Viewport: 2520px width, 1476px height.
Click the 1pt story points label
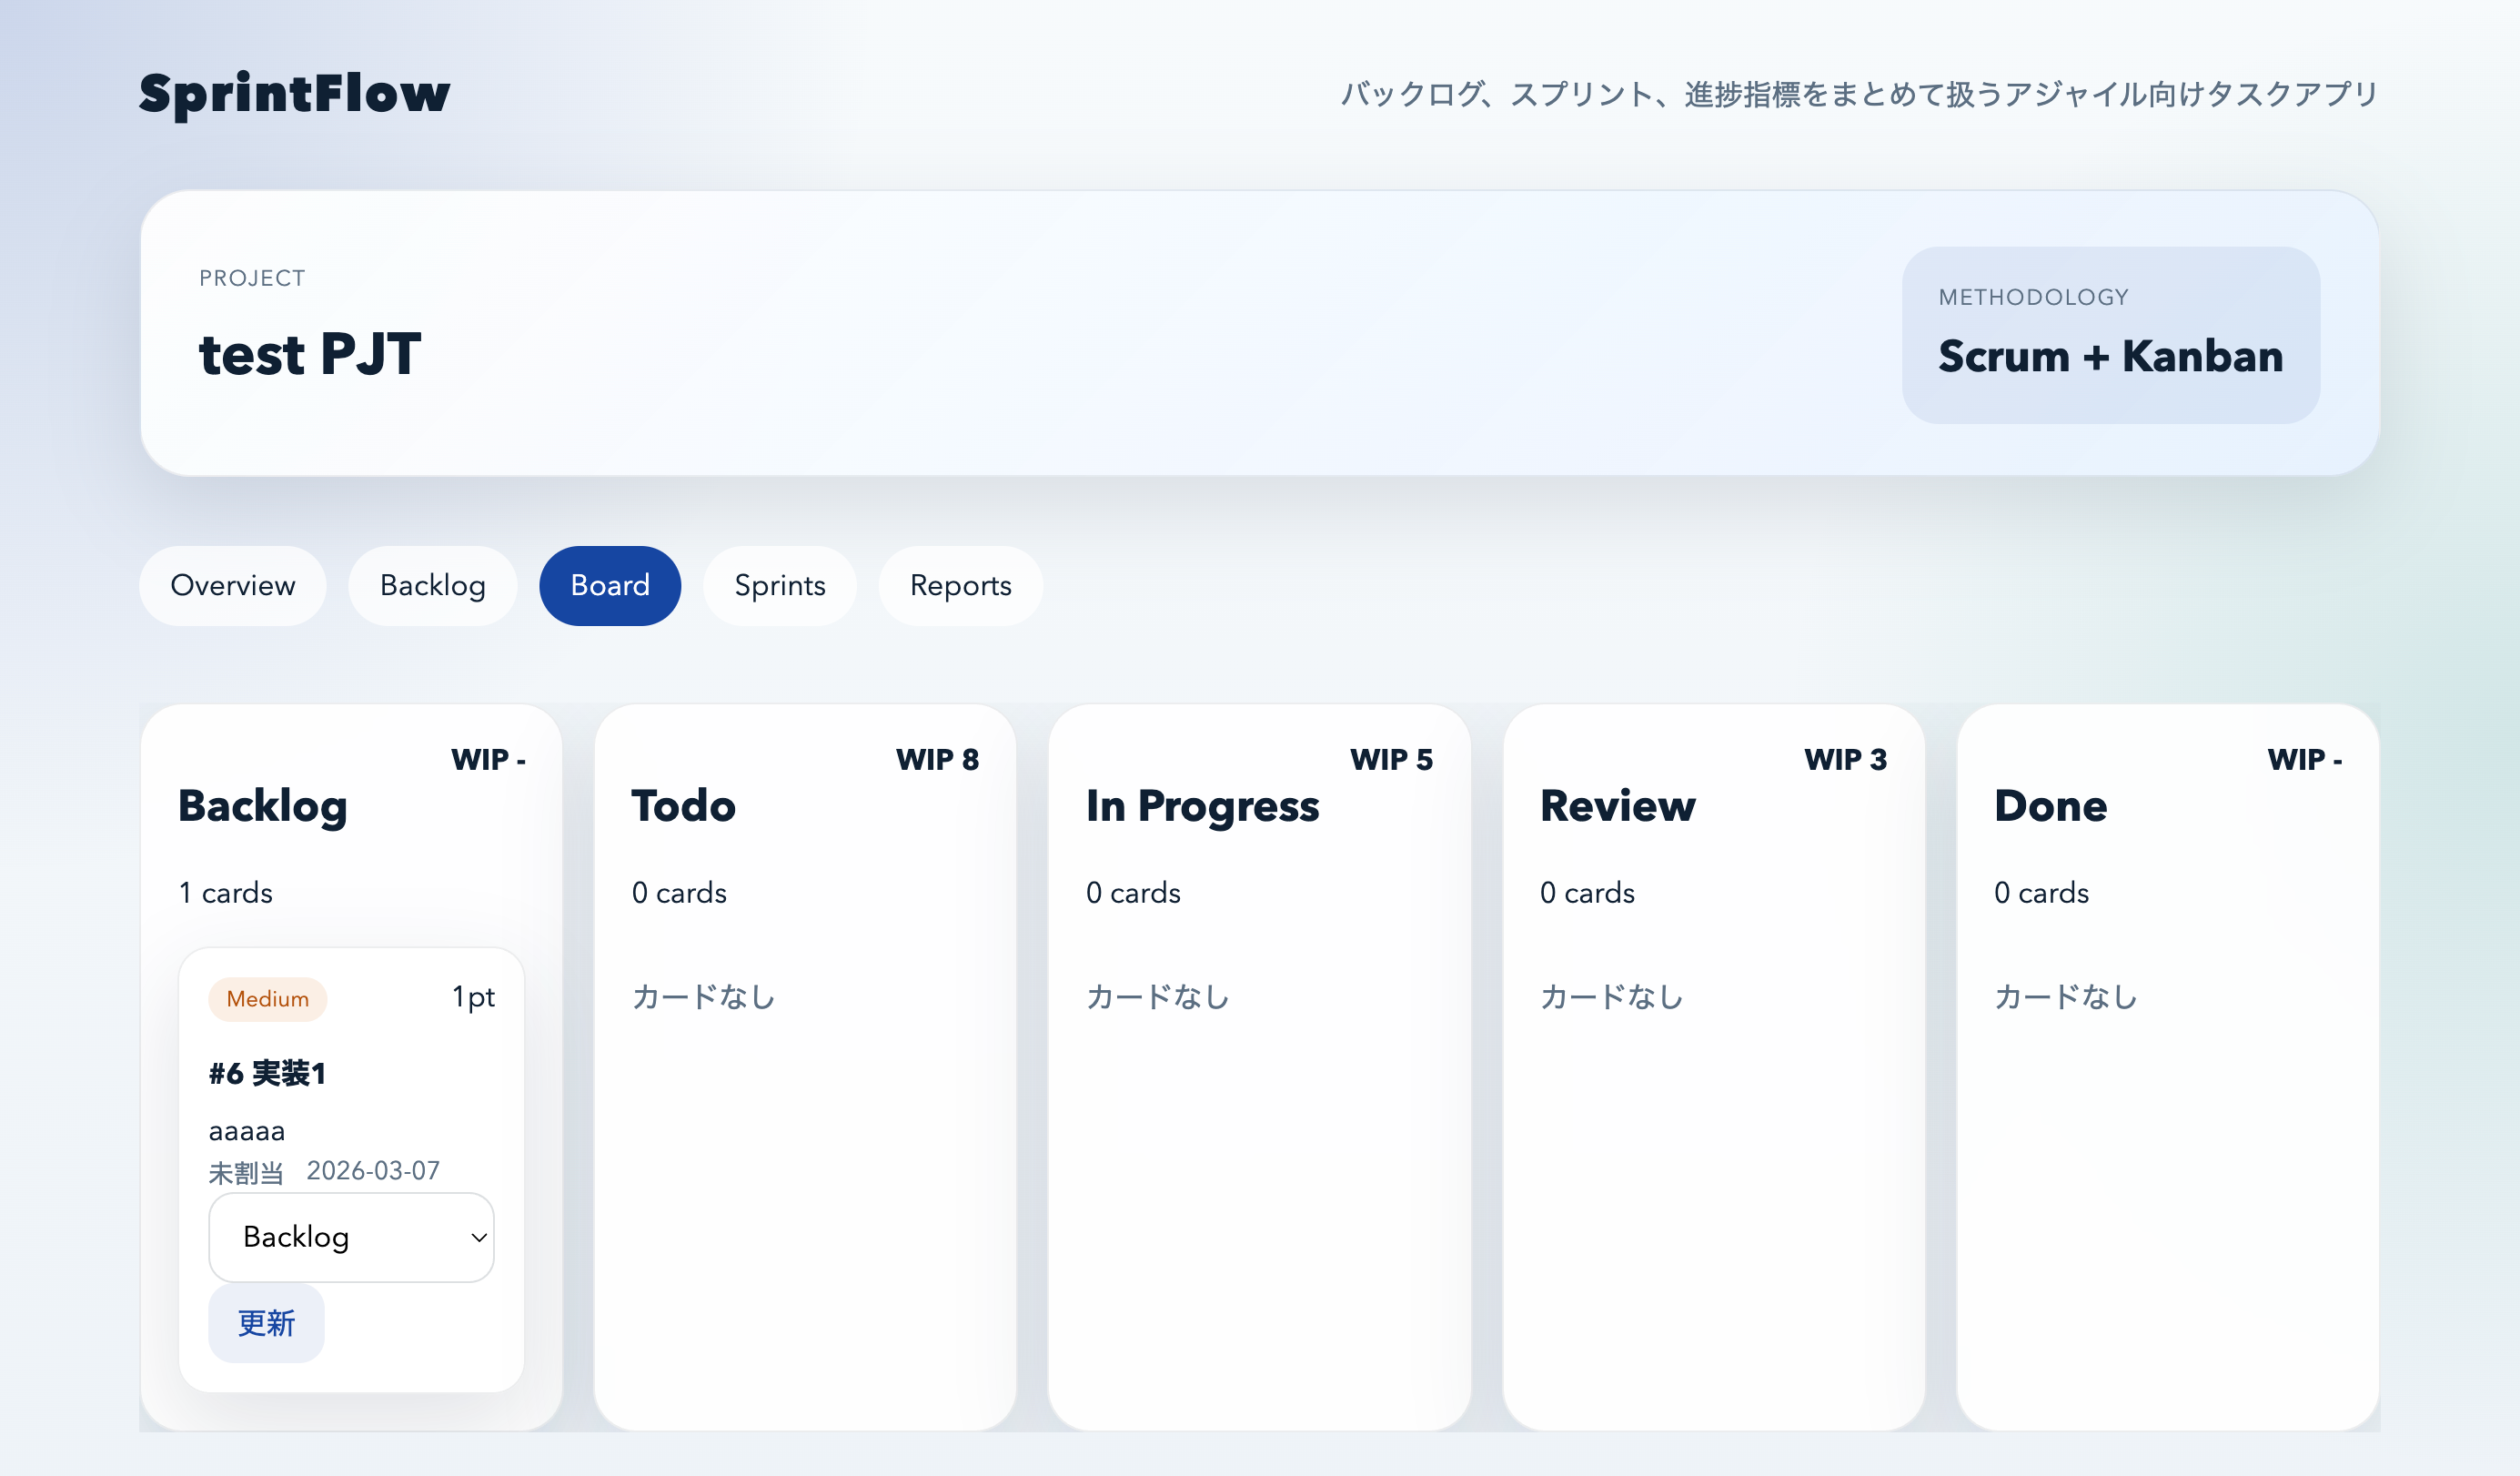pos(472,996)
